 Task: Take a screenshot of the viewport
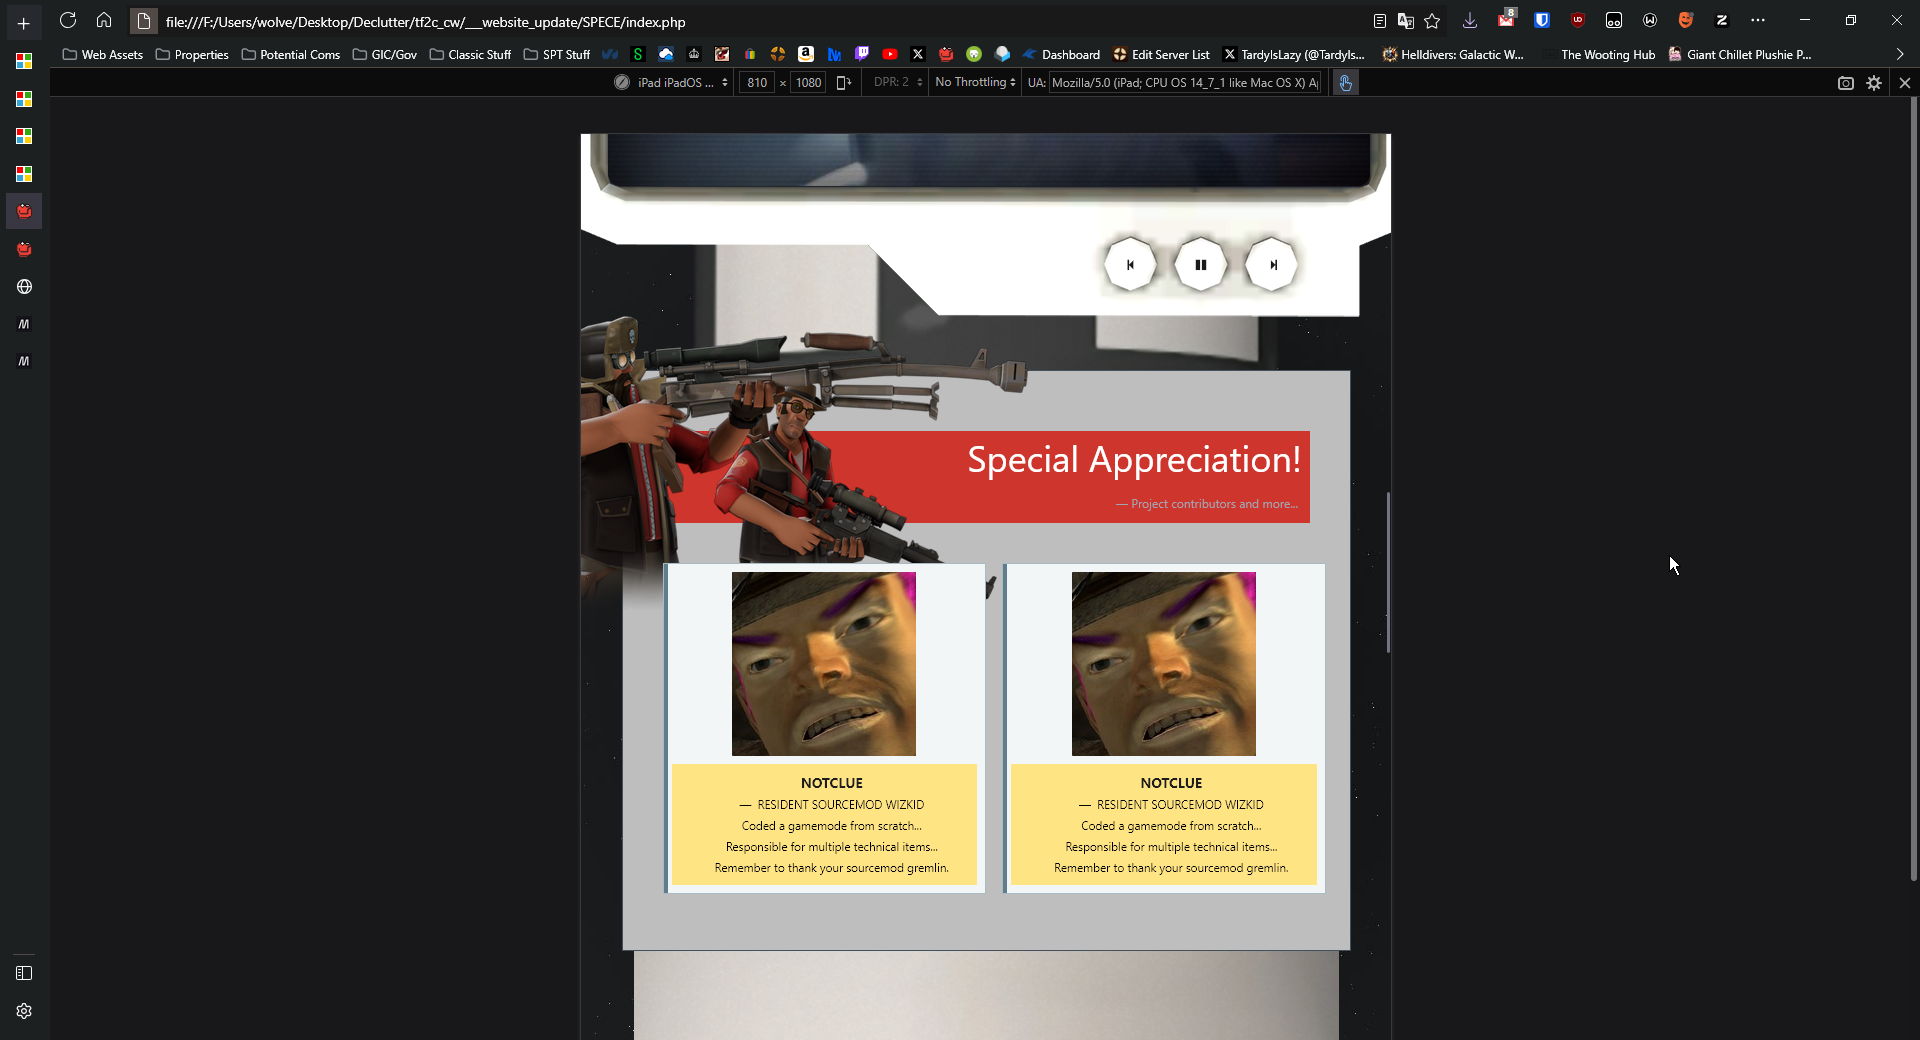(1846, 83)
